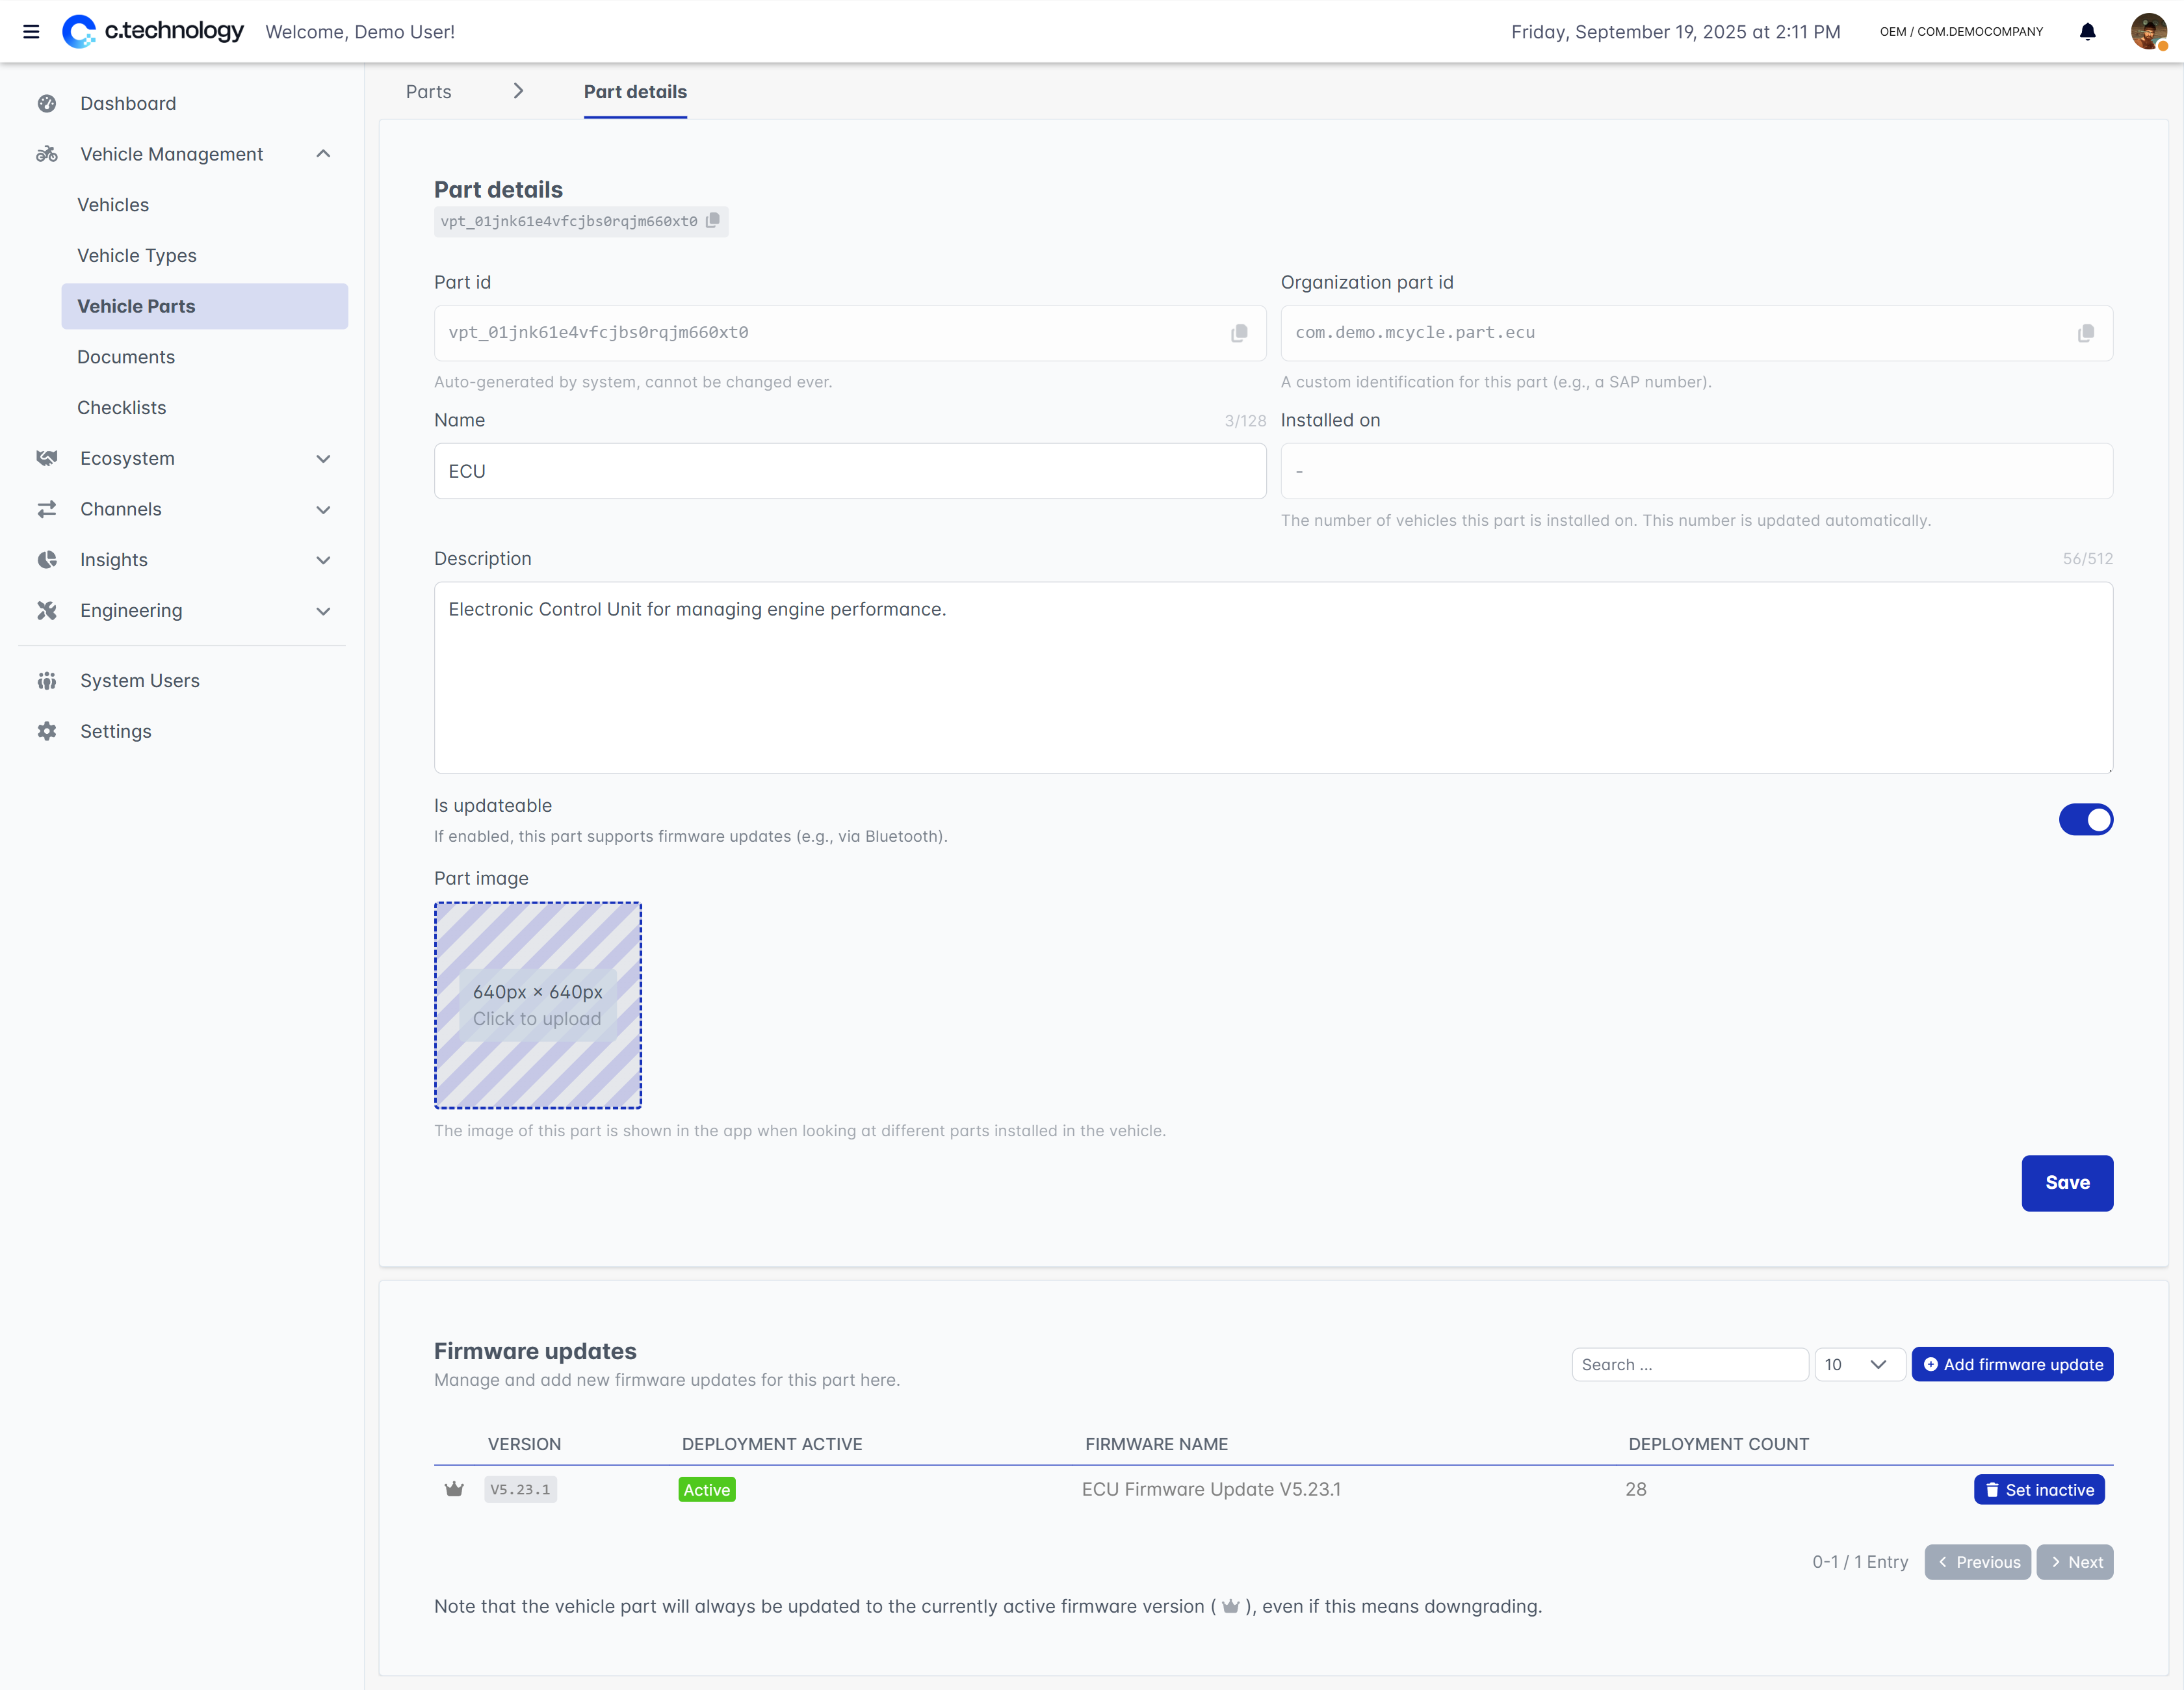Expand the Ecosystem menu
2184x1690 pixels.
tap(322, 458)
